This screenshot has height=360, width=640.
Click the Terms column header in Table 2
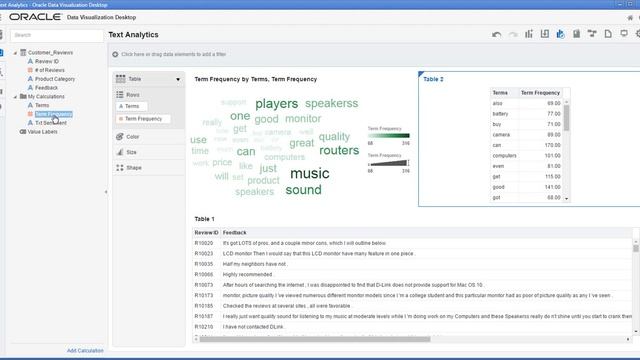click(504, 93)
